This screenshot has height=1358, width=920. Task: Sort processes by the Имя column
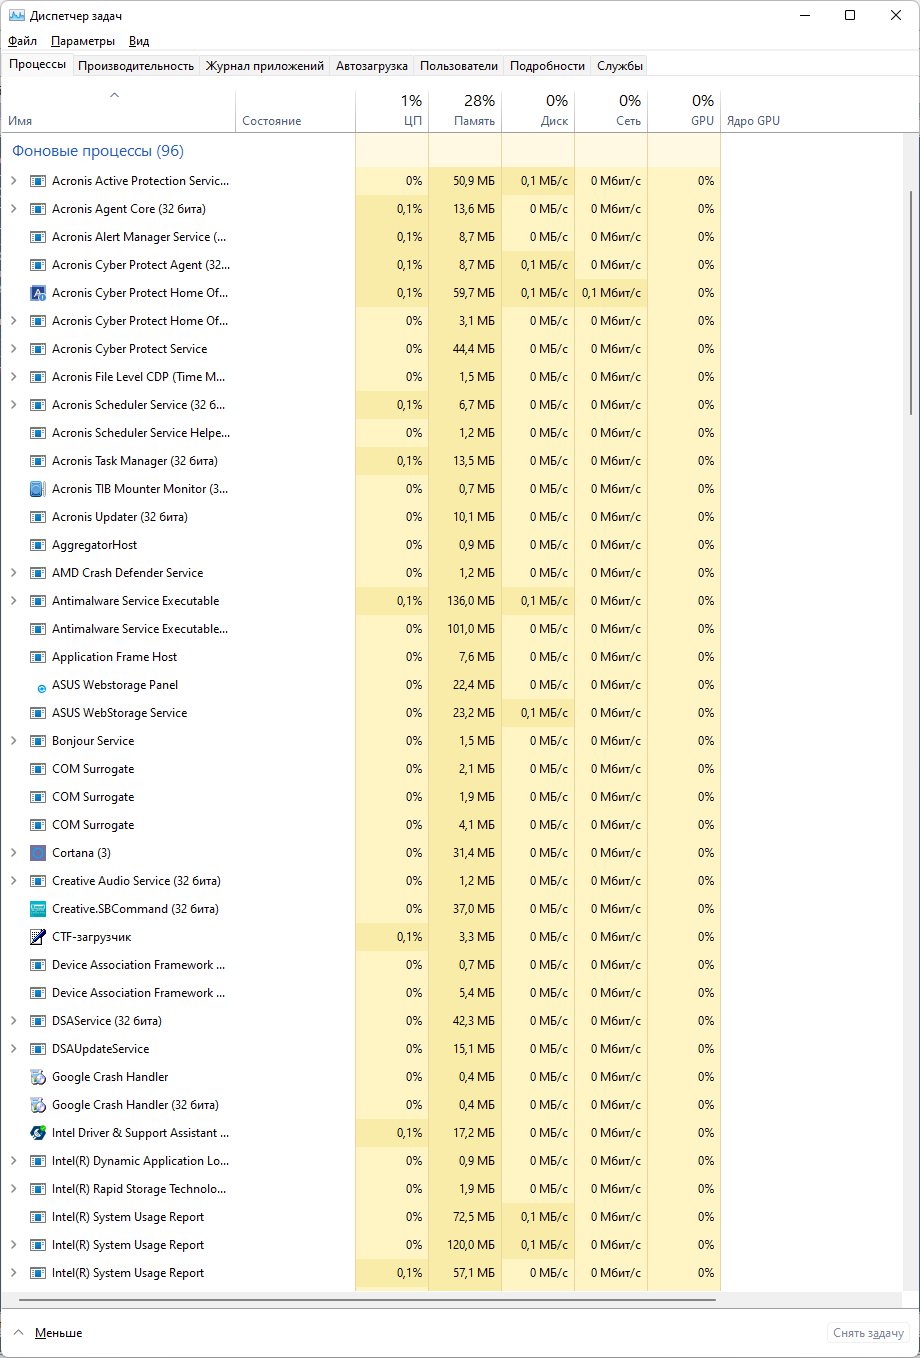point(118,111)
